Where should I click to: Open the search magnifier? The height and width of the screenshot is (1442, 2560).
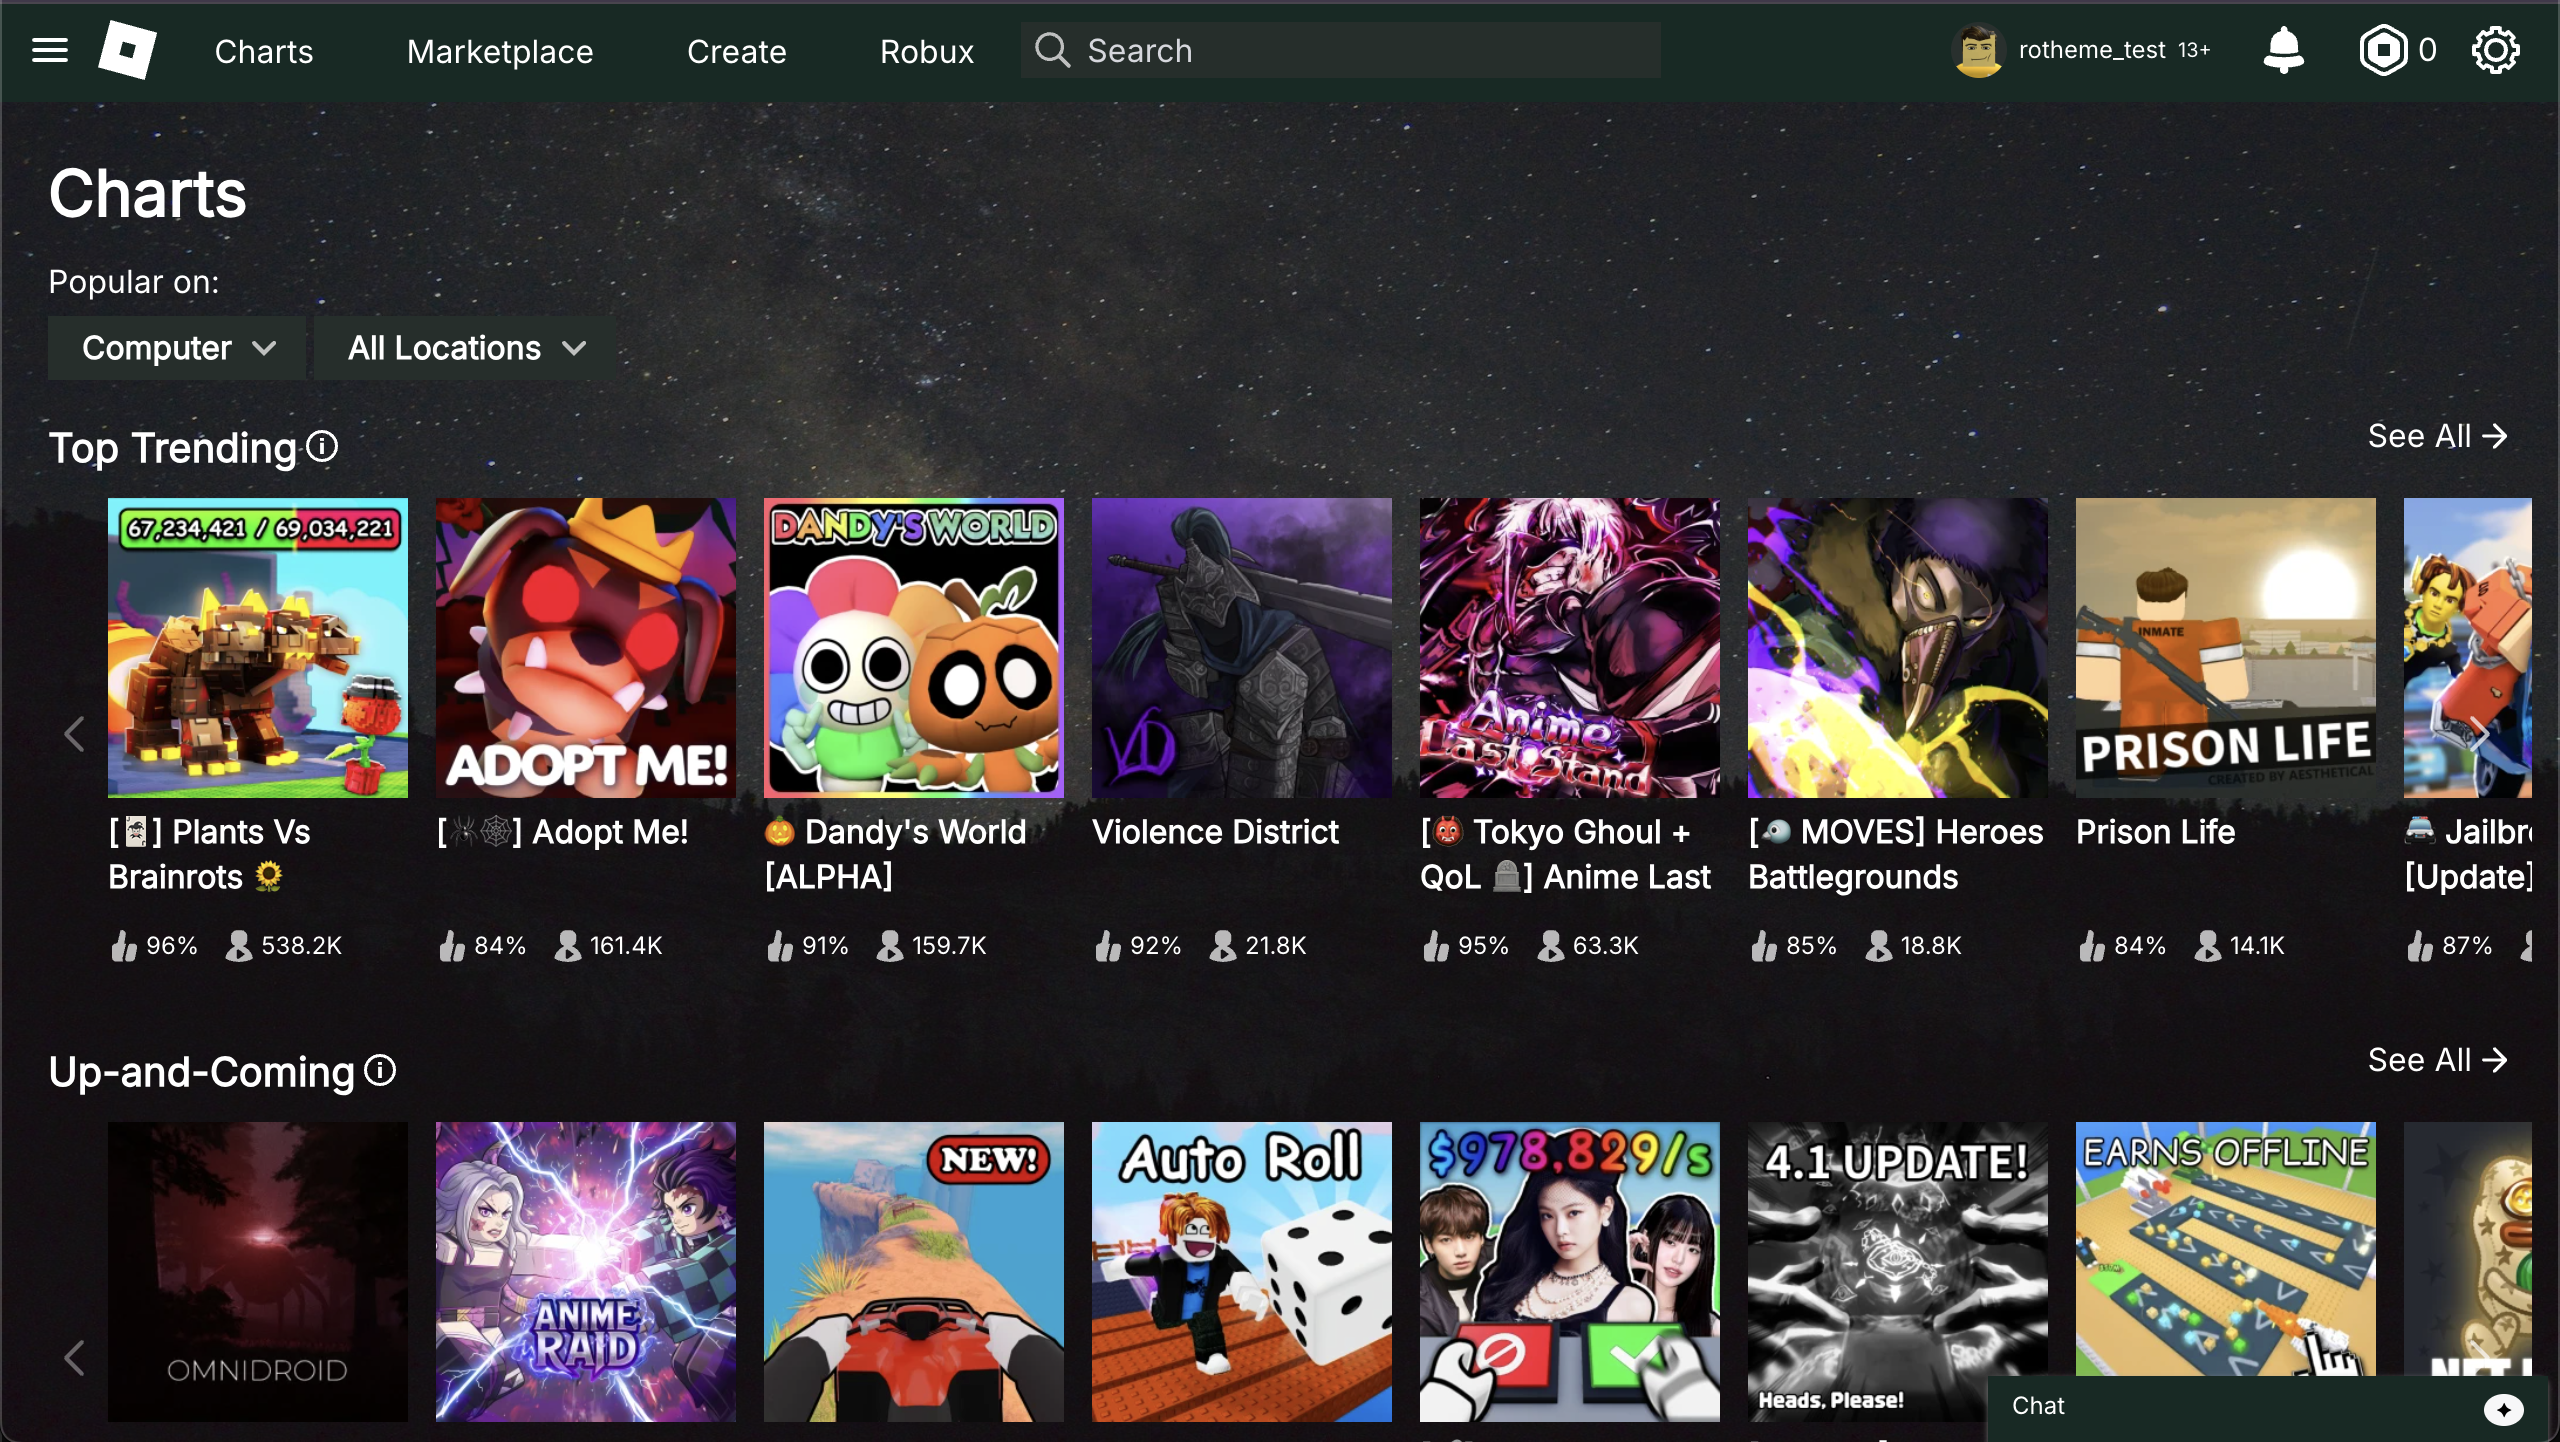(1051, 49)
